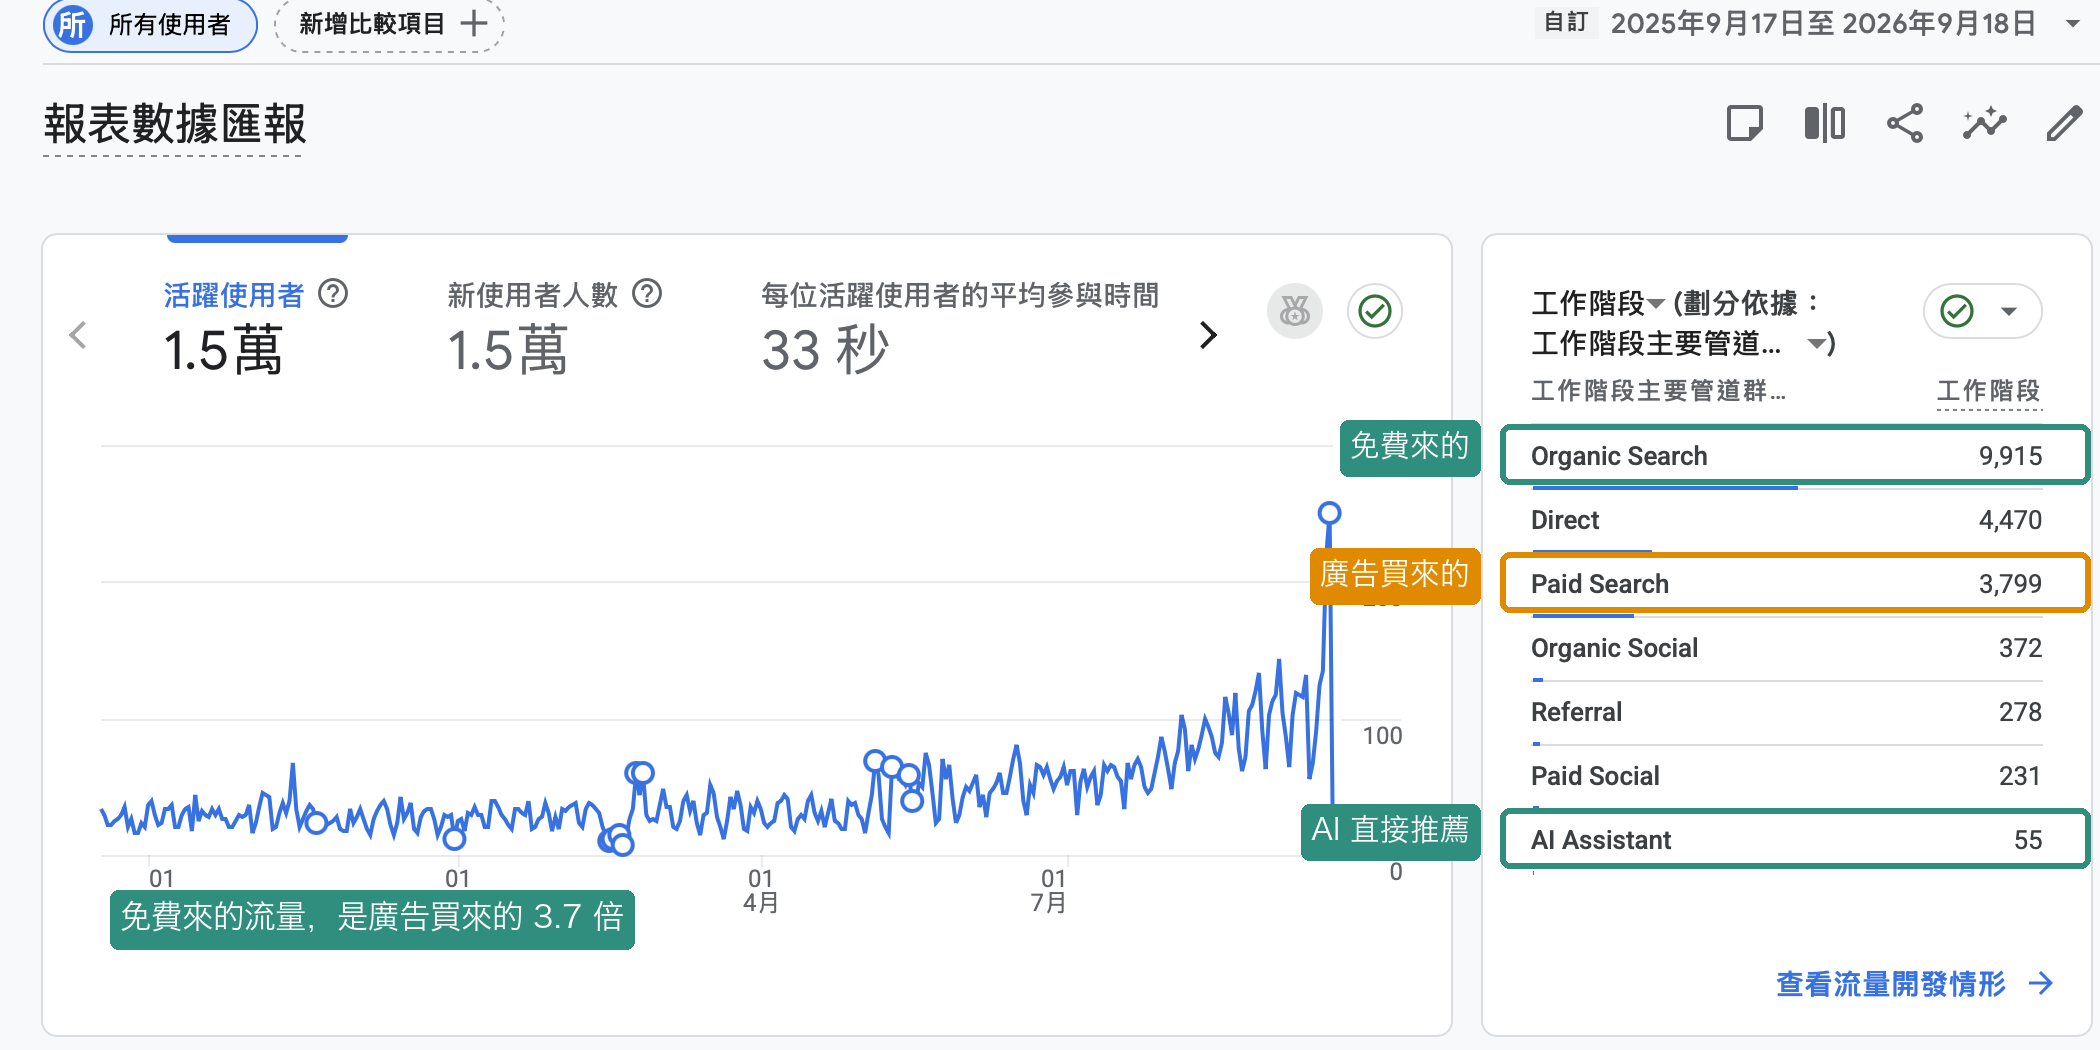Click the Direct channel row
2100x1050 pixels.
1787,520
